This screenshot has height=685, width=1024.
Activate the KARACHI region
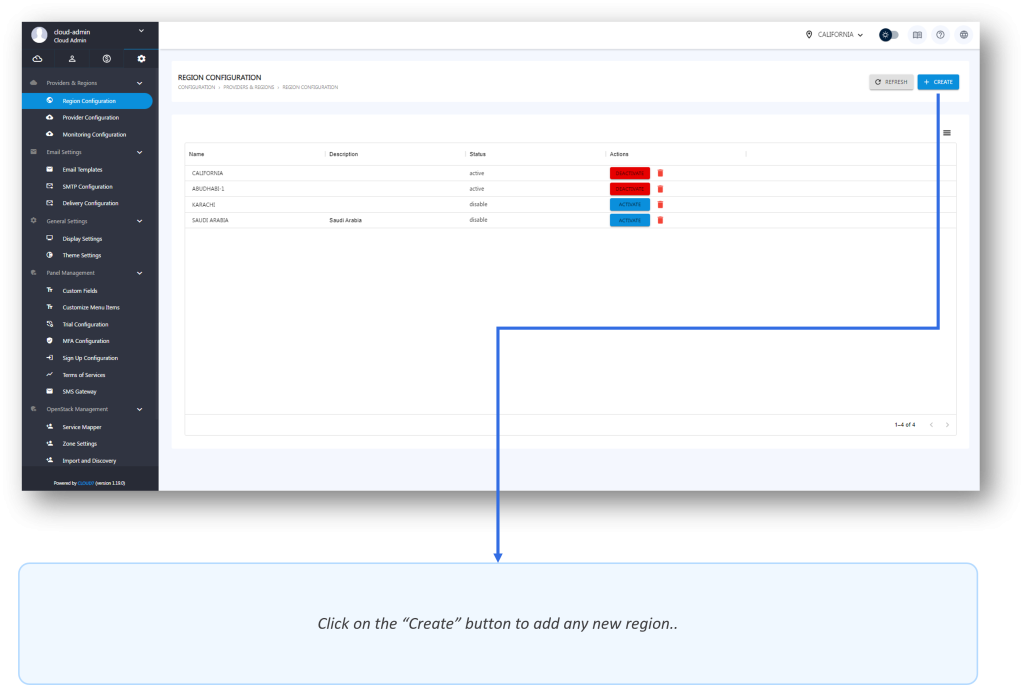629,204
